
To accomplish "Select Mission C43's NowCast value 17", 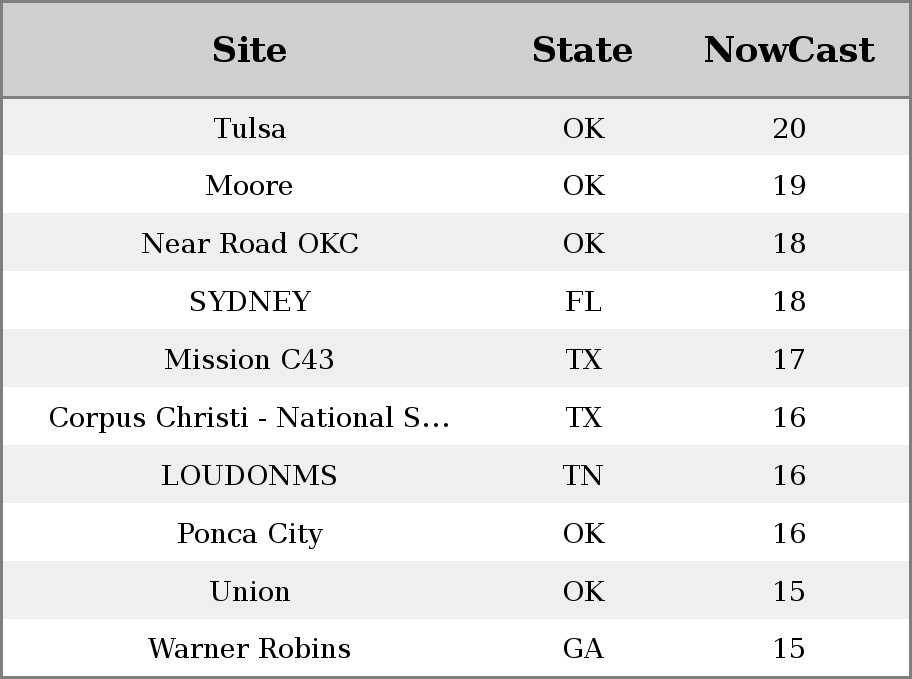I will coord(789,360).
